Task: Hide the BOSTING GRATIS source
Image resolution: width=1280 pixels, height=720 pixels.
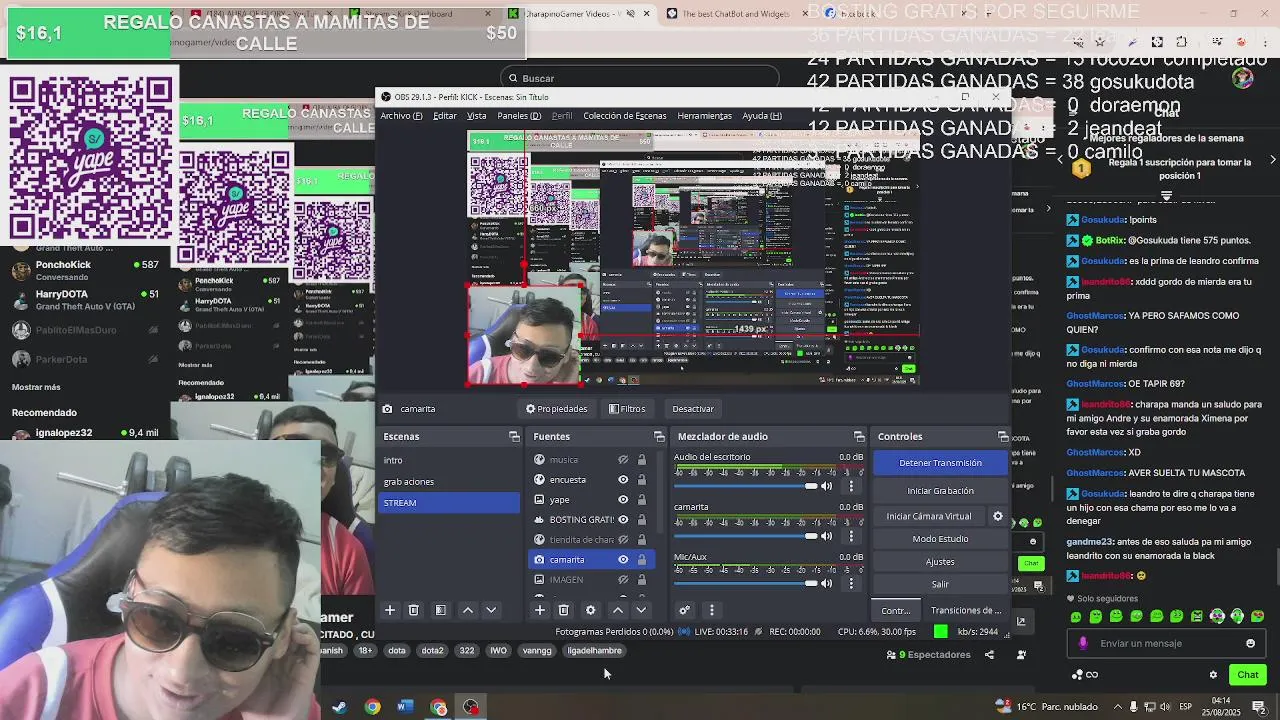Action: point(623,520)
